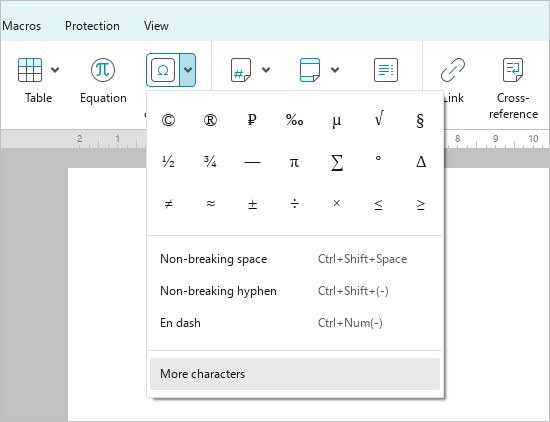The height and width of the screenshot is (422, 550).
Task: Insert the plus-minus symbol ±
Action: coord(252,204)
